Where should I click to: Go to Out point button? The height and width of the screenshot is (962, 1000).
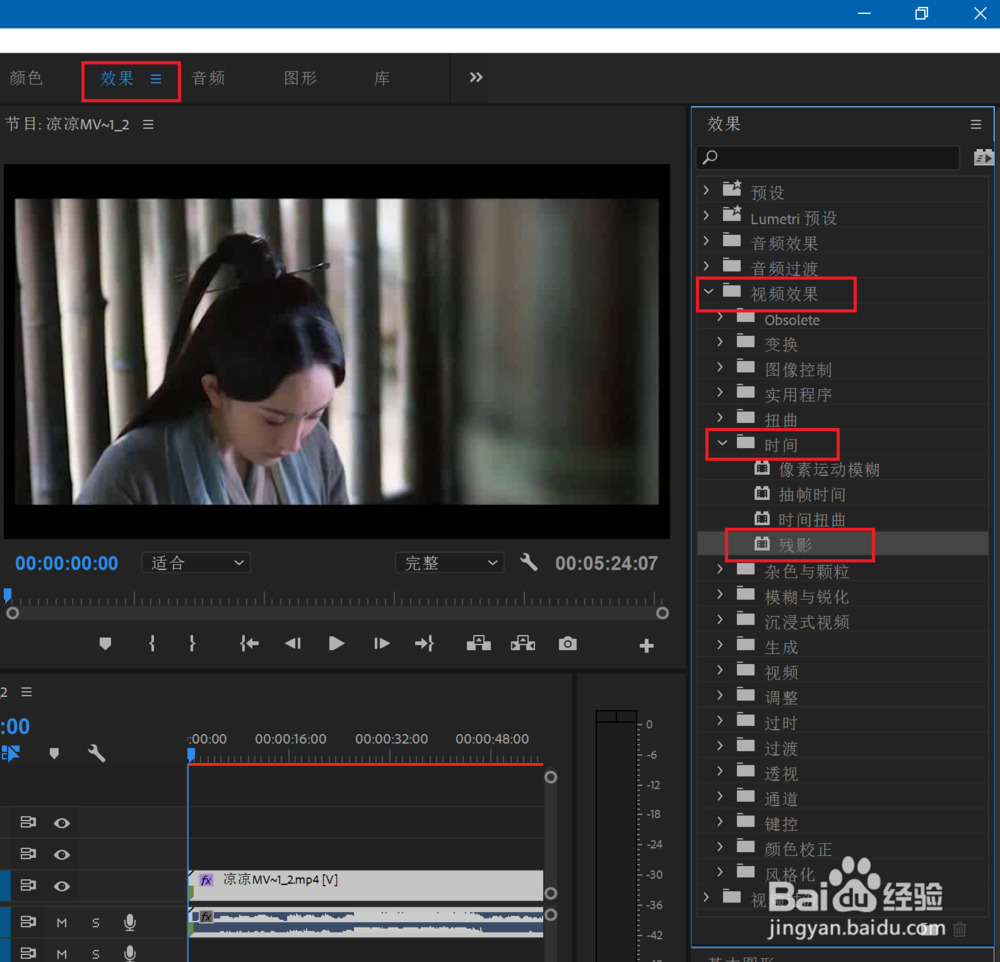point(424,644)
